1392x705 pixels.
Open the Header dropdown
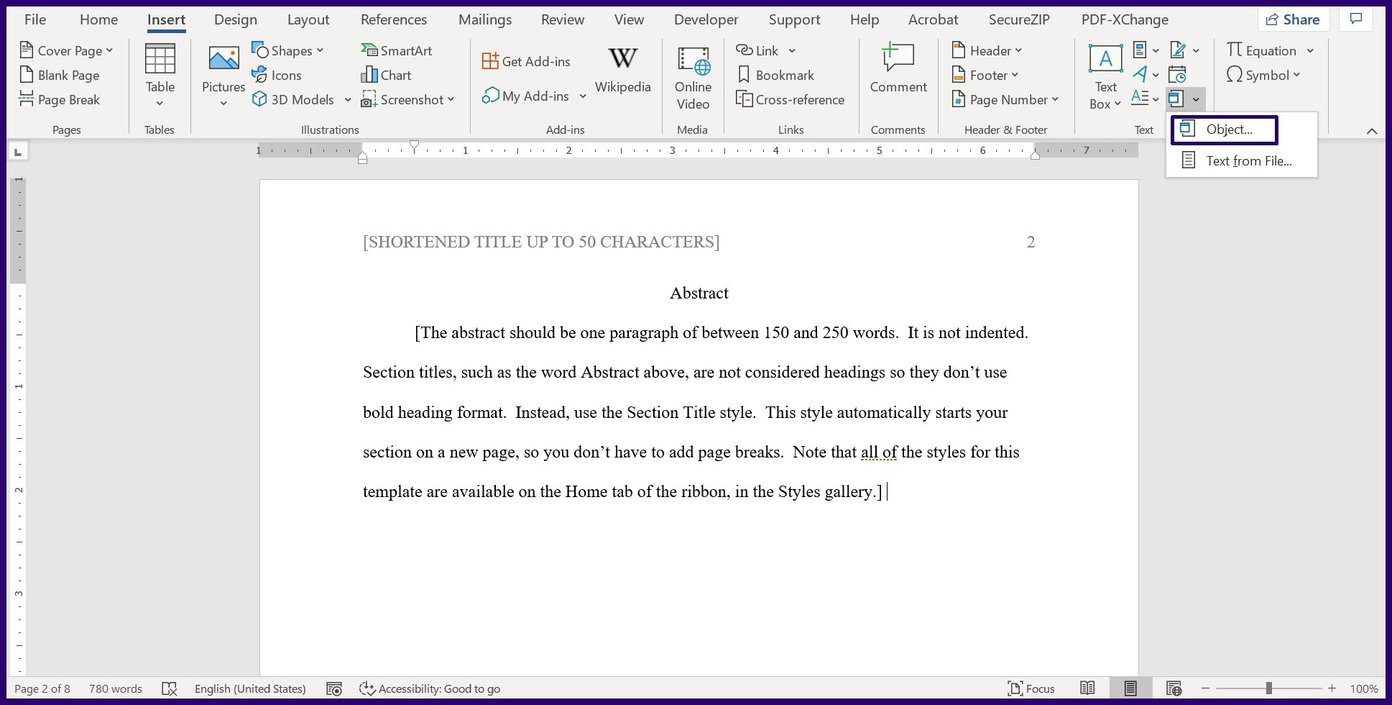click(x=988, y=50)
